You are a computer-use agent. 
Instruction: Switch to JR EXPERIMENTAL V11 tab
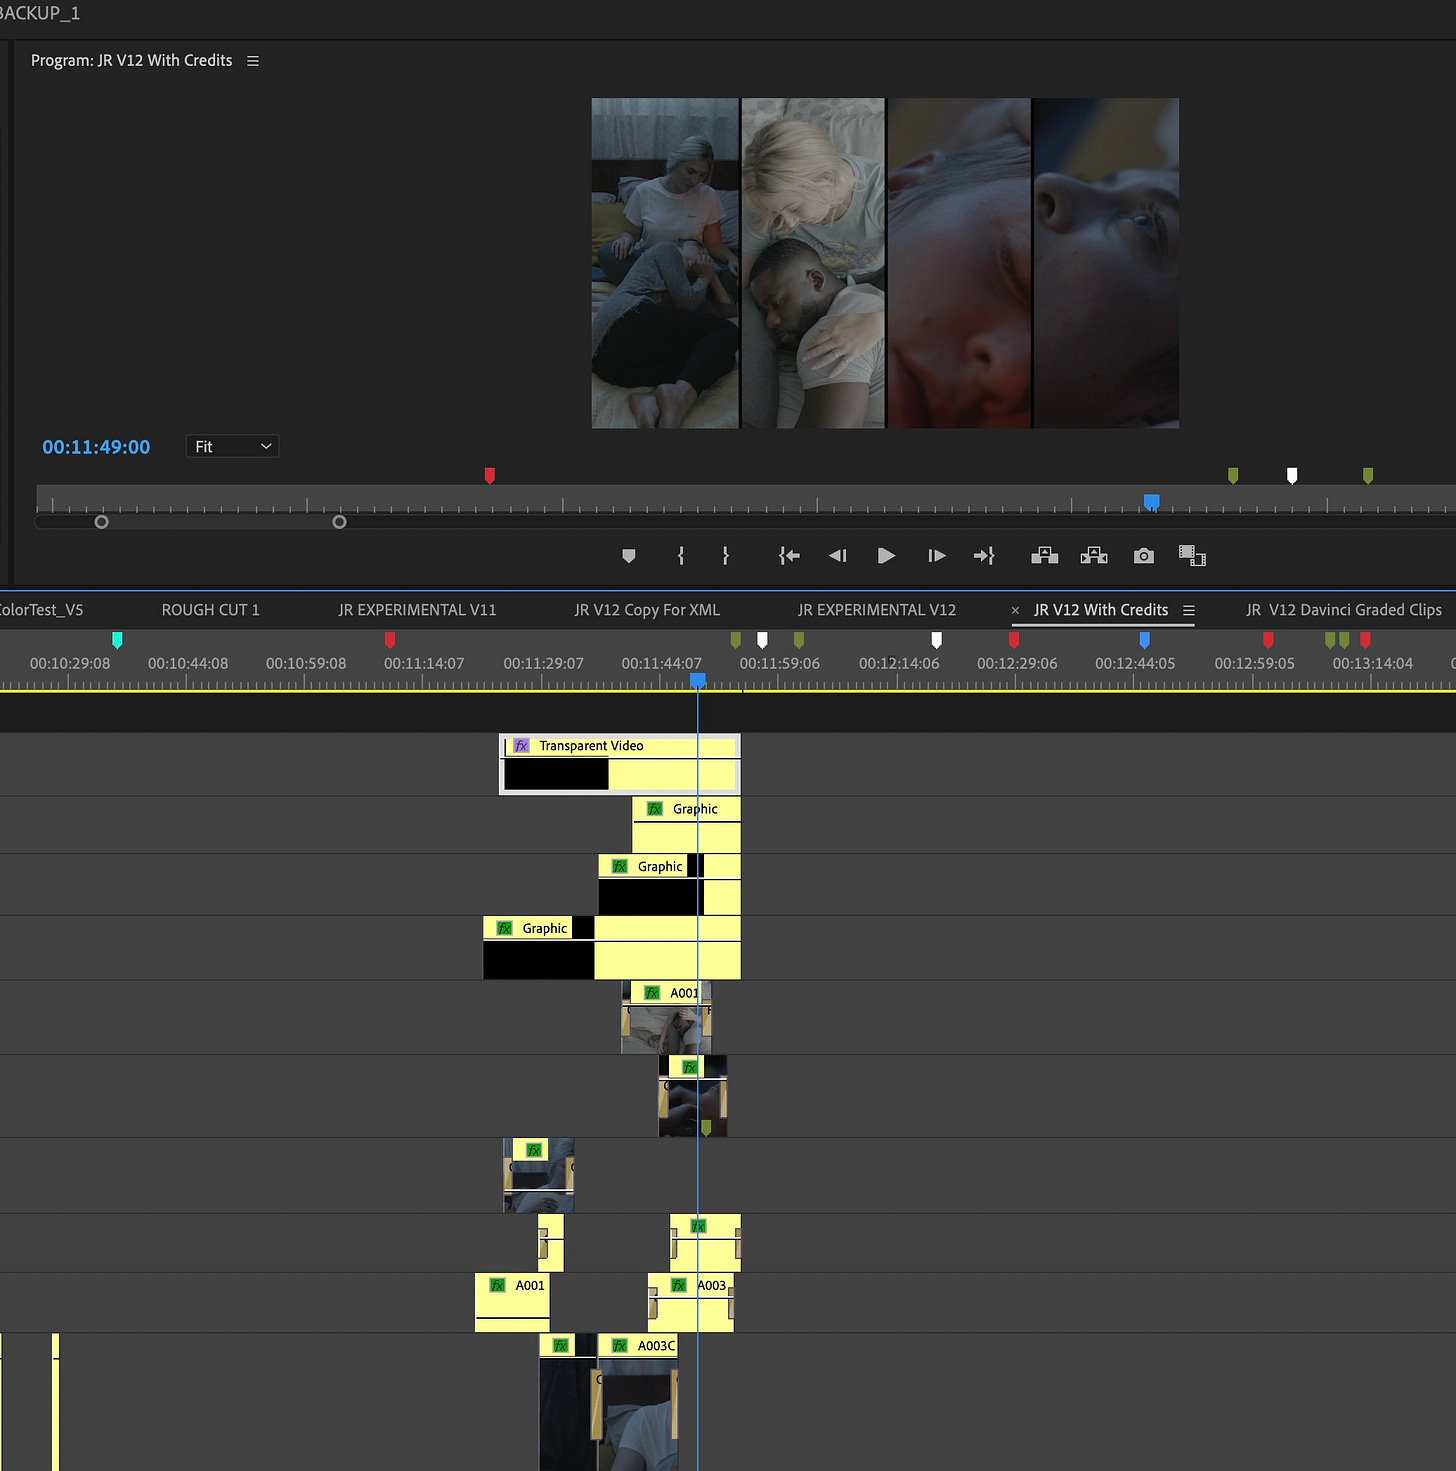coord(417,610)
